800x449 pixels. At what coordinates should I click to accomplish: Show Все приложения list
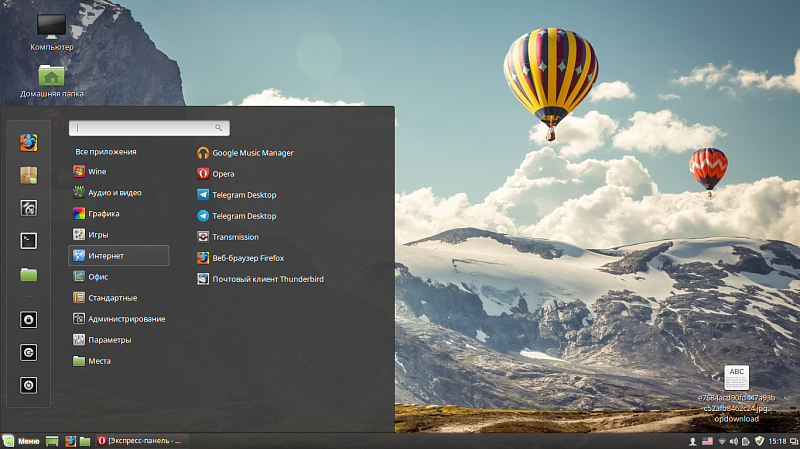(x=106, y=152)
